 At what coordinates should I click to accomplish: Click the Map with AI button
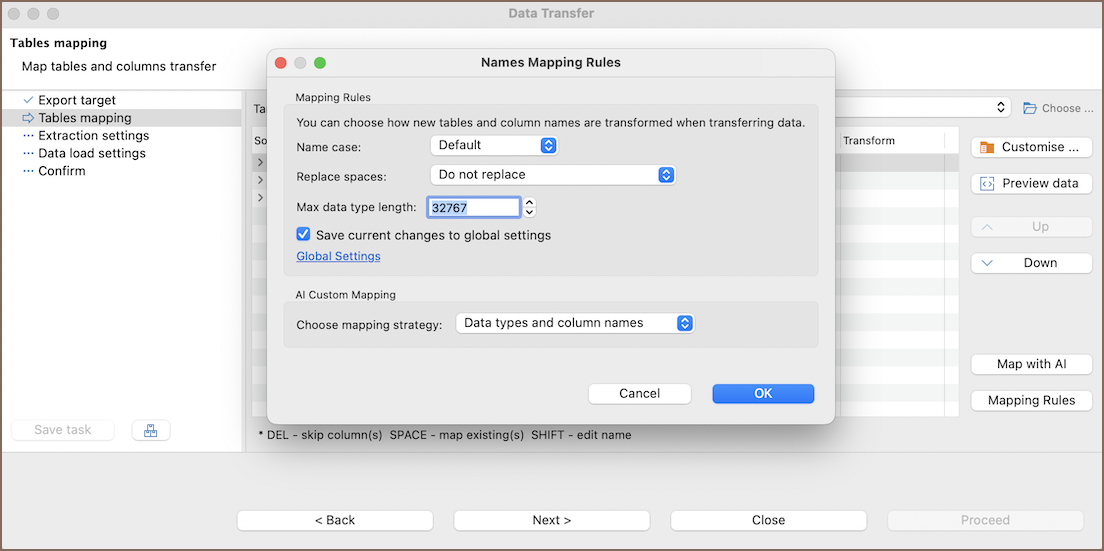(1031, 364)
